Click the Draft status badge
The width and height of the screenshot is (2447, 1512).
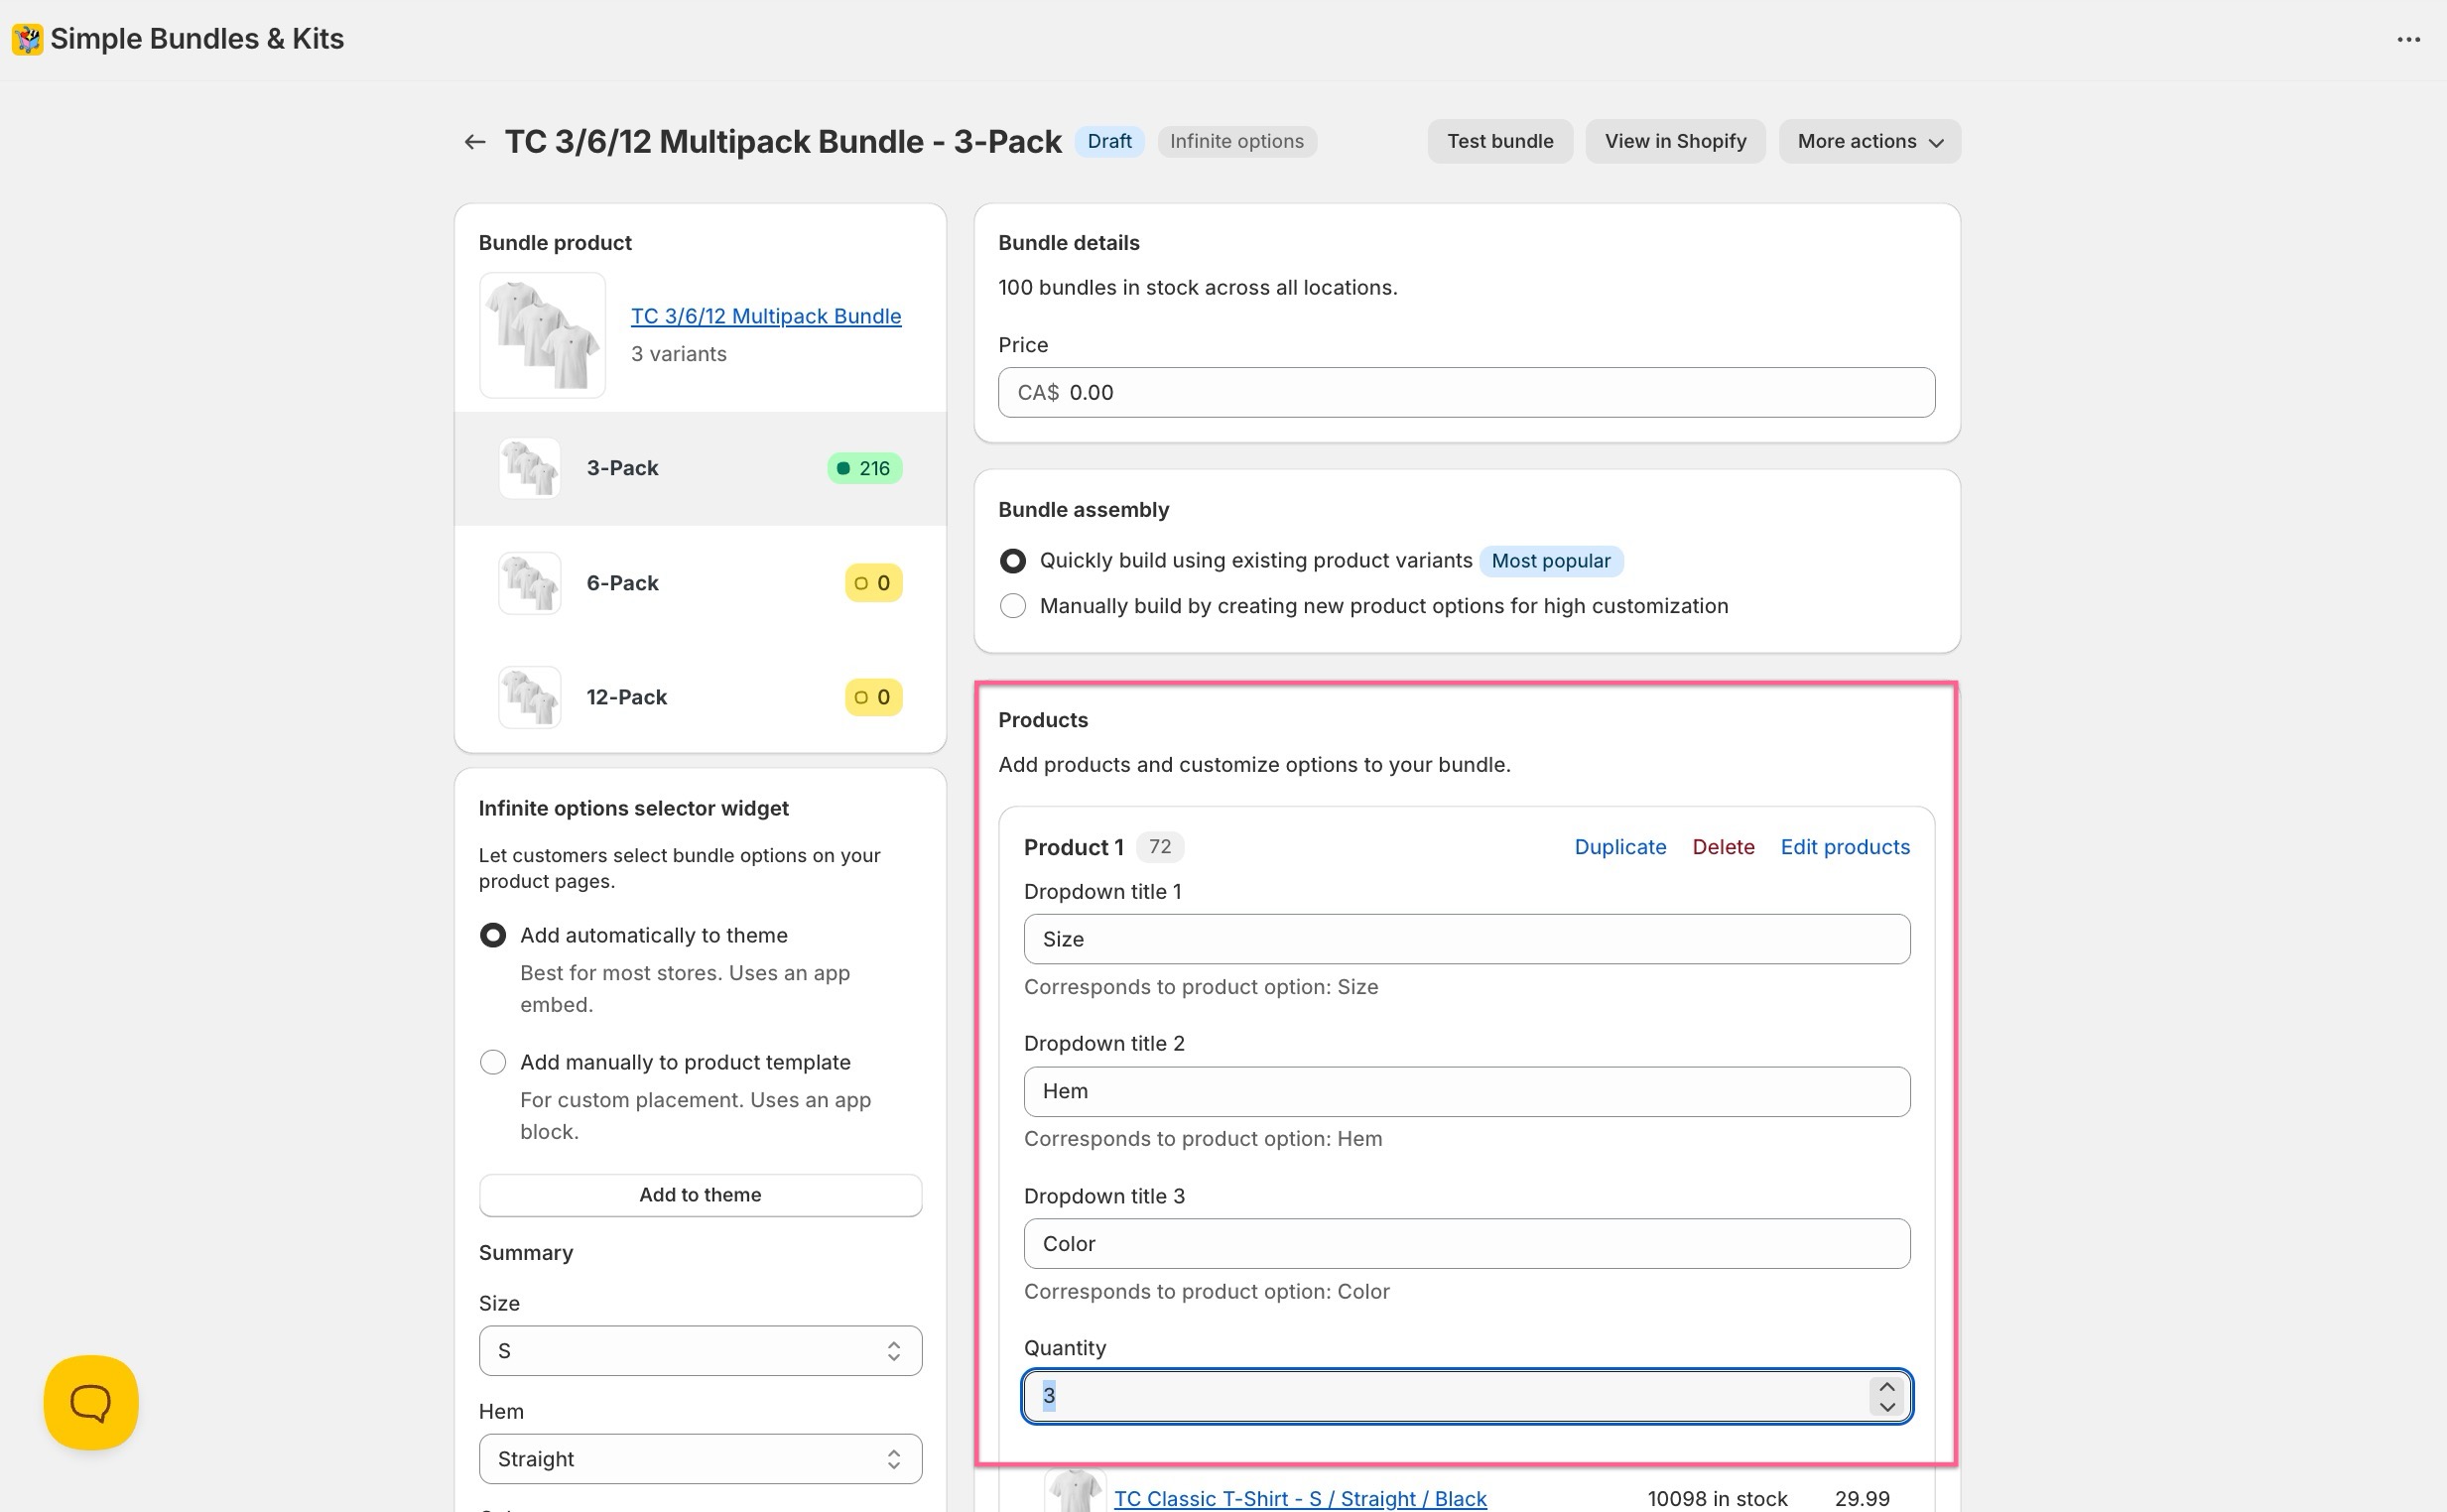1109,141
